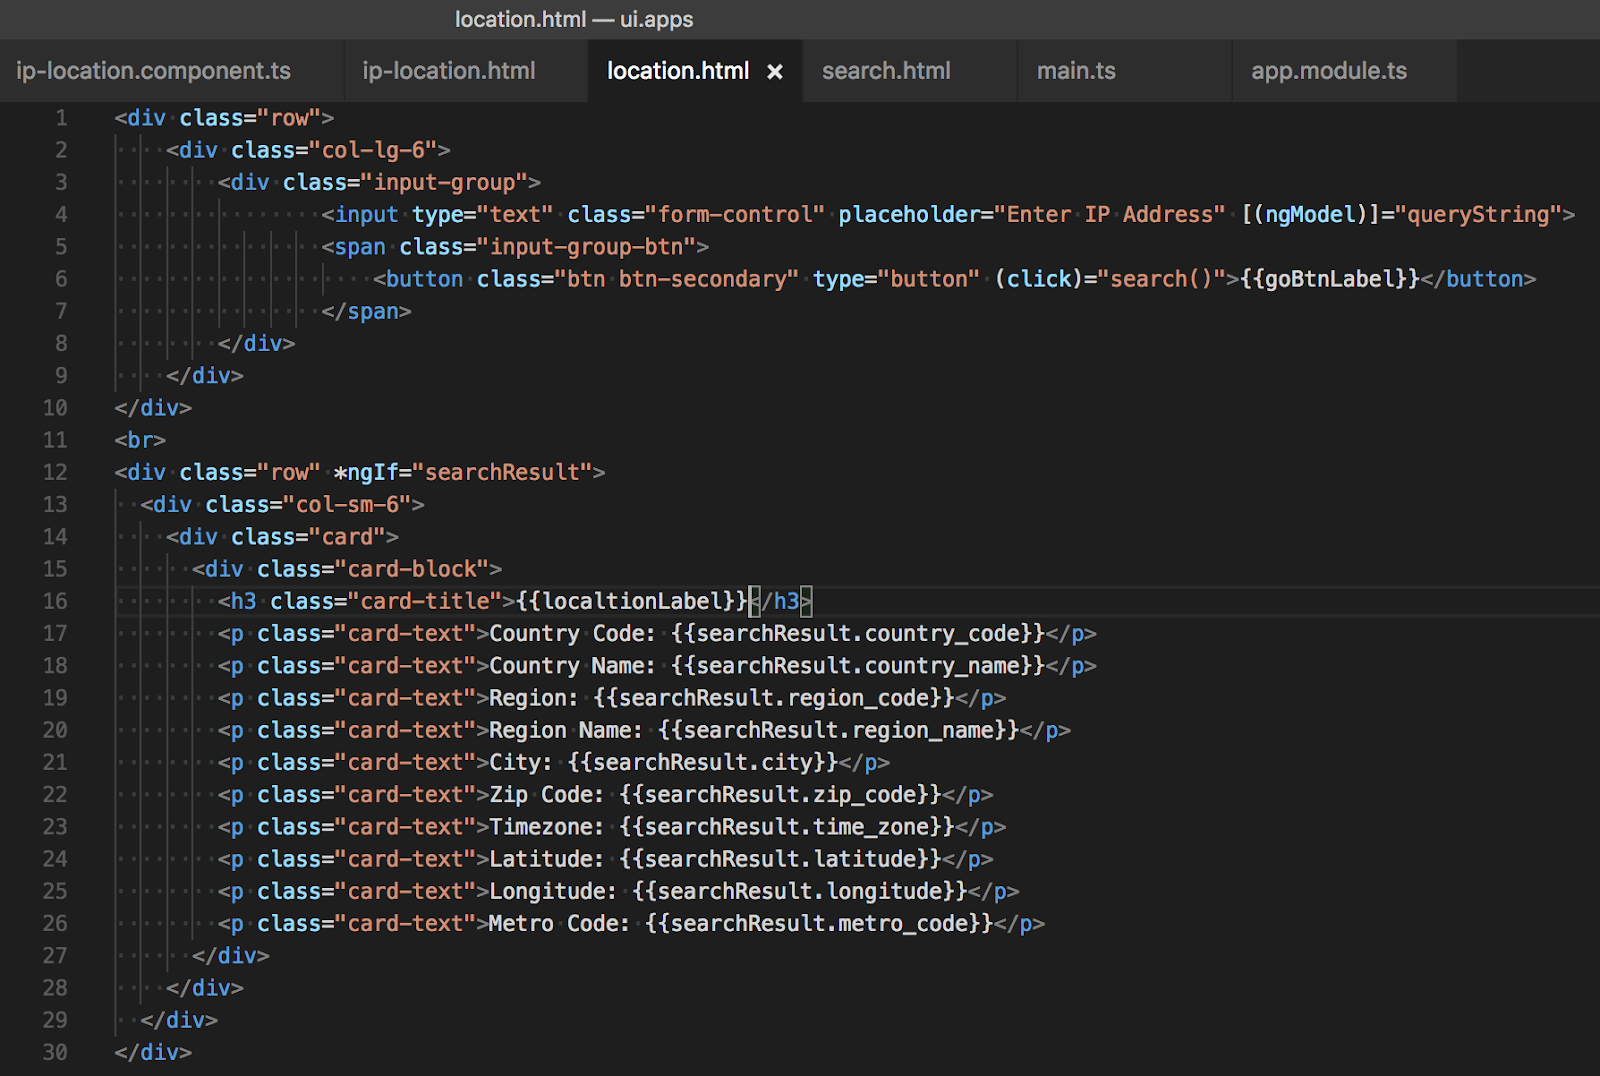Close the location.html tab
Screen dimensions: 1600x1076
tap(774, 72)
